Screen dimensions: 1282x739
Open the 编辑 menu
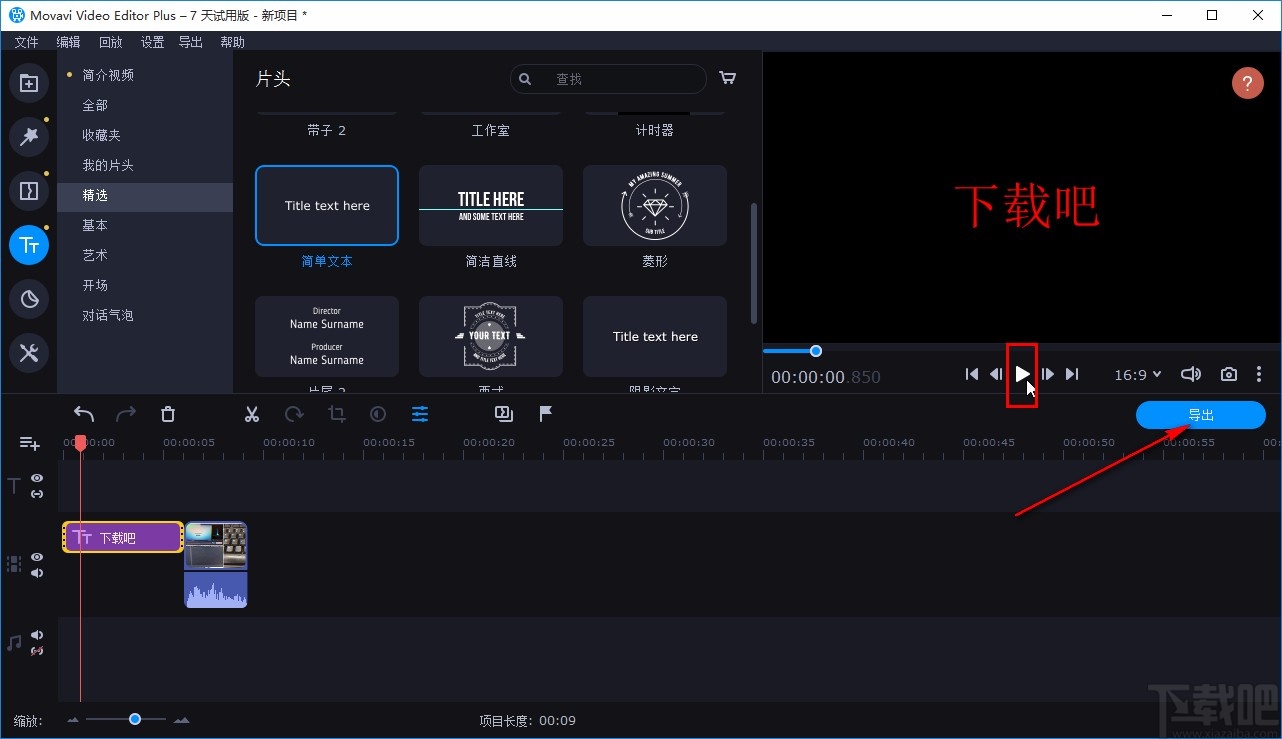68,42
